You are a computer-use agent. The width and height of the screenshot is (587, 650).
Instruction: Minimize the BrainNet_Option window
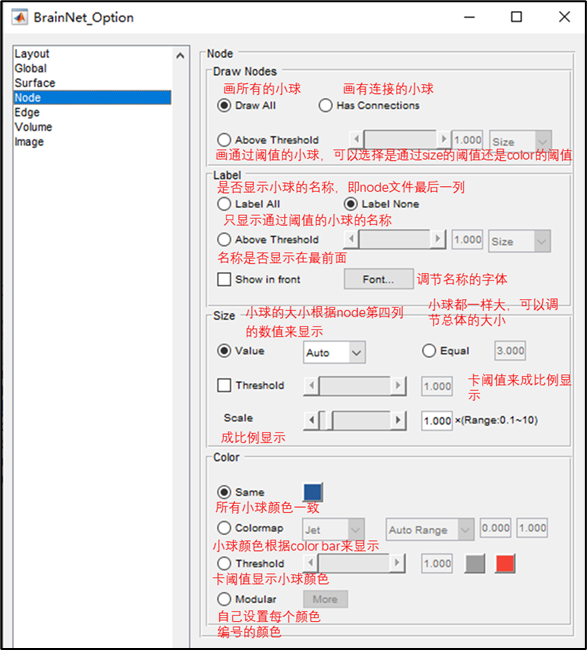tap(469, 17)
